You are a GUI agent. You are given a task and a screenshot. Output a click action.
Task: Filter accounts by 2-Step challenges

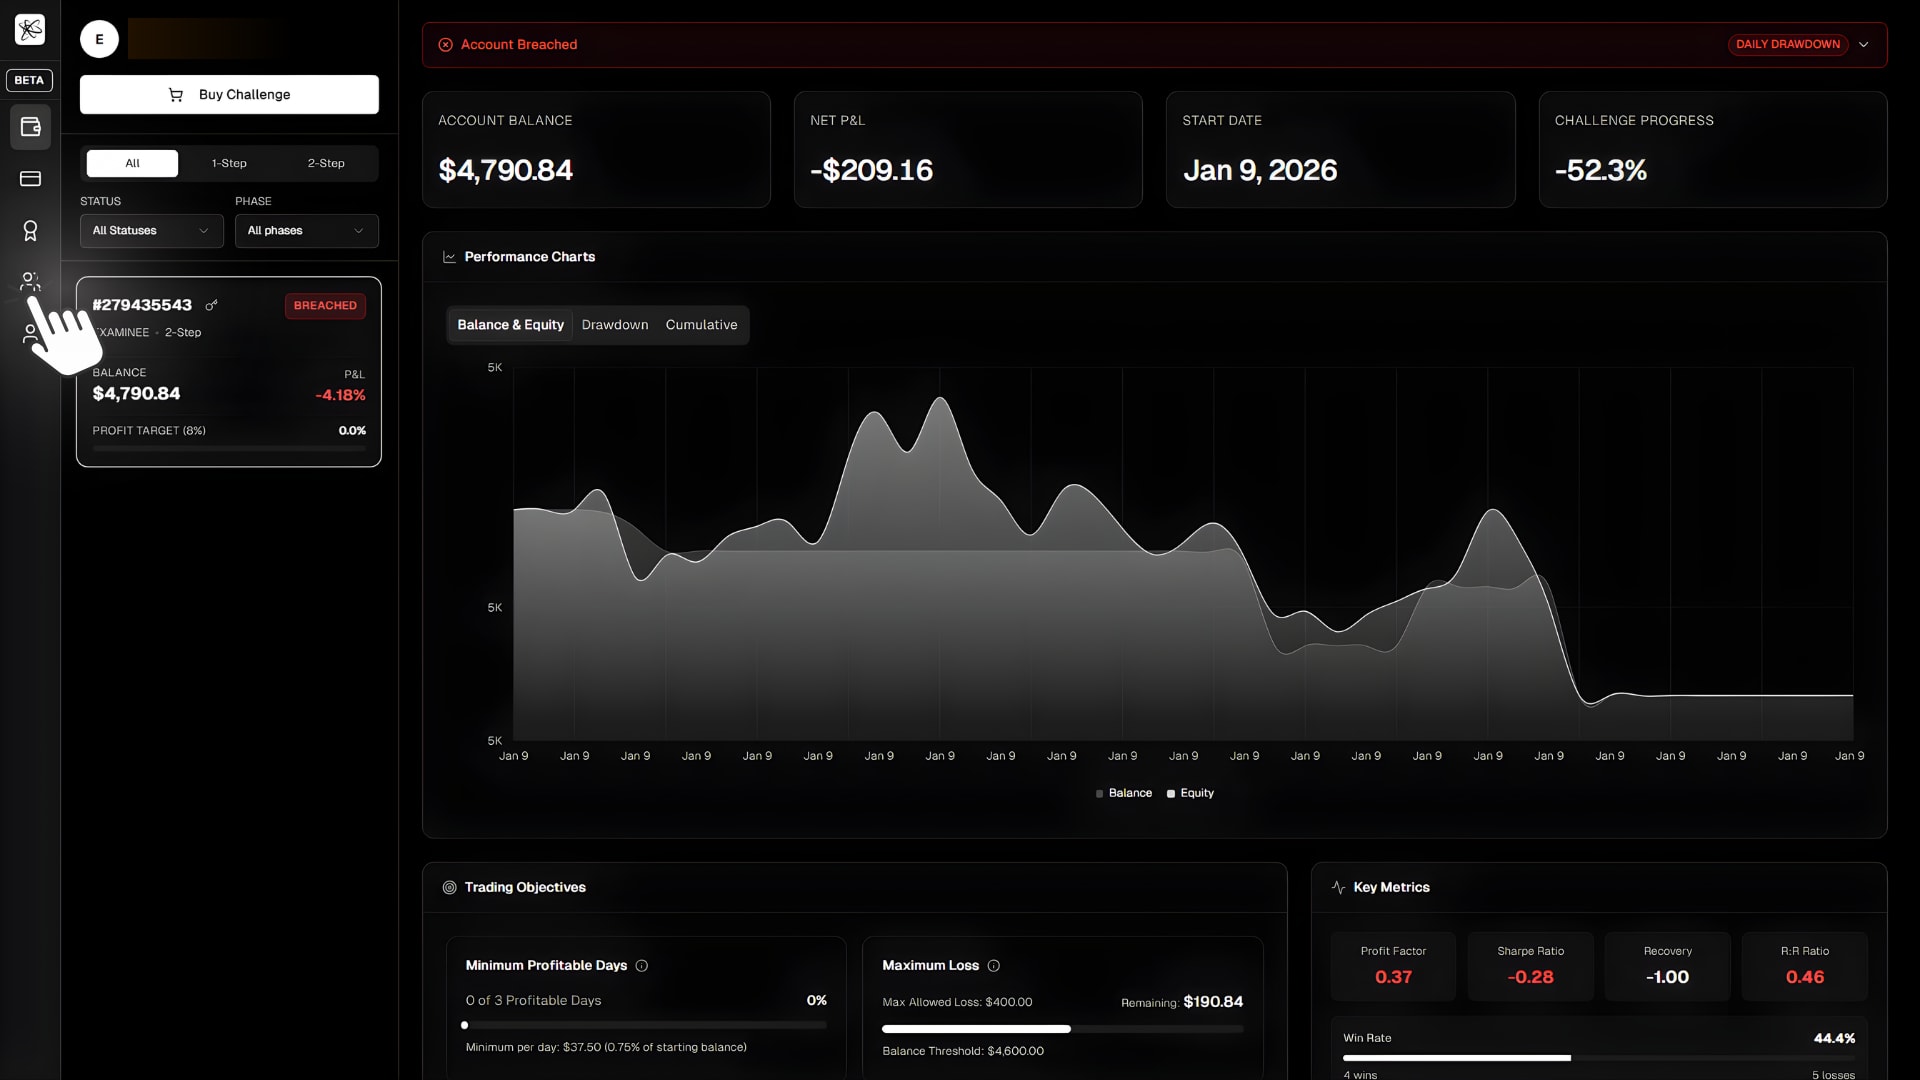326,163
